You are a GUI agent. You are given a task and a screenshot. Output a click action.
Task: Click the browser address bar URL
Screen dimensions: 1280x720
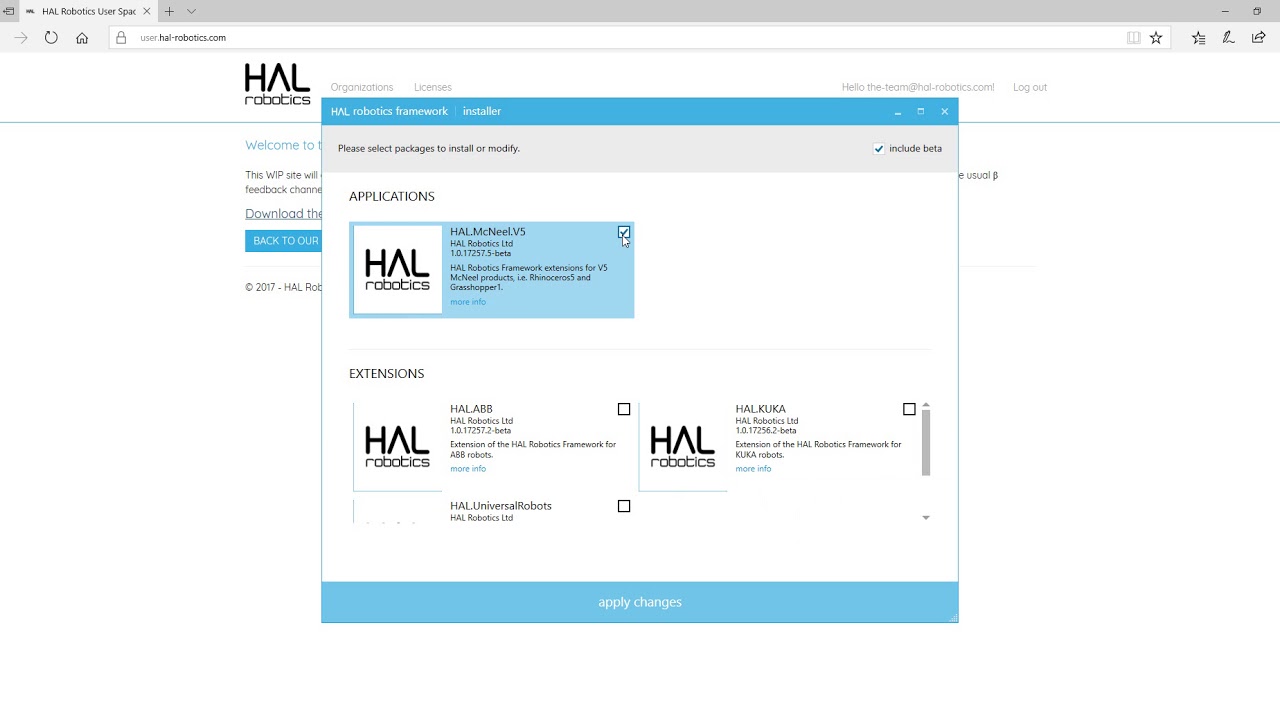183,38
